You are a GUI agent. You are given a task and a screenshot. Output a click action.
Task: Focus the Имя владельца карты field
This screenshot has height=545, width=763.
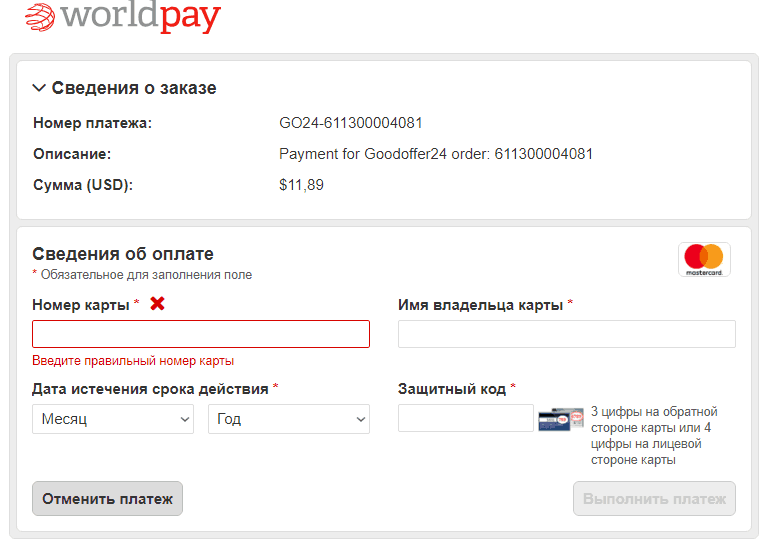coord(566,334)
